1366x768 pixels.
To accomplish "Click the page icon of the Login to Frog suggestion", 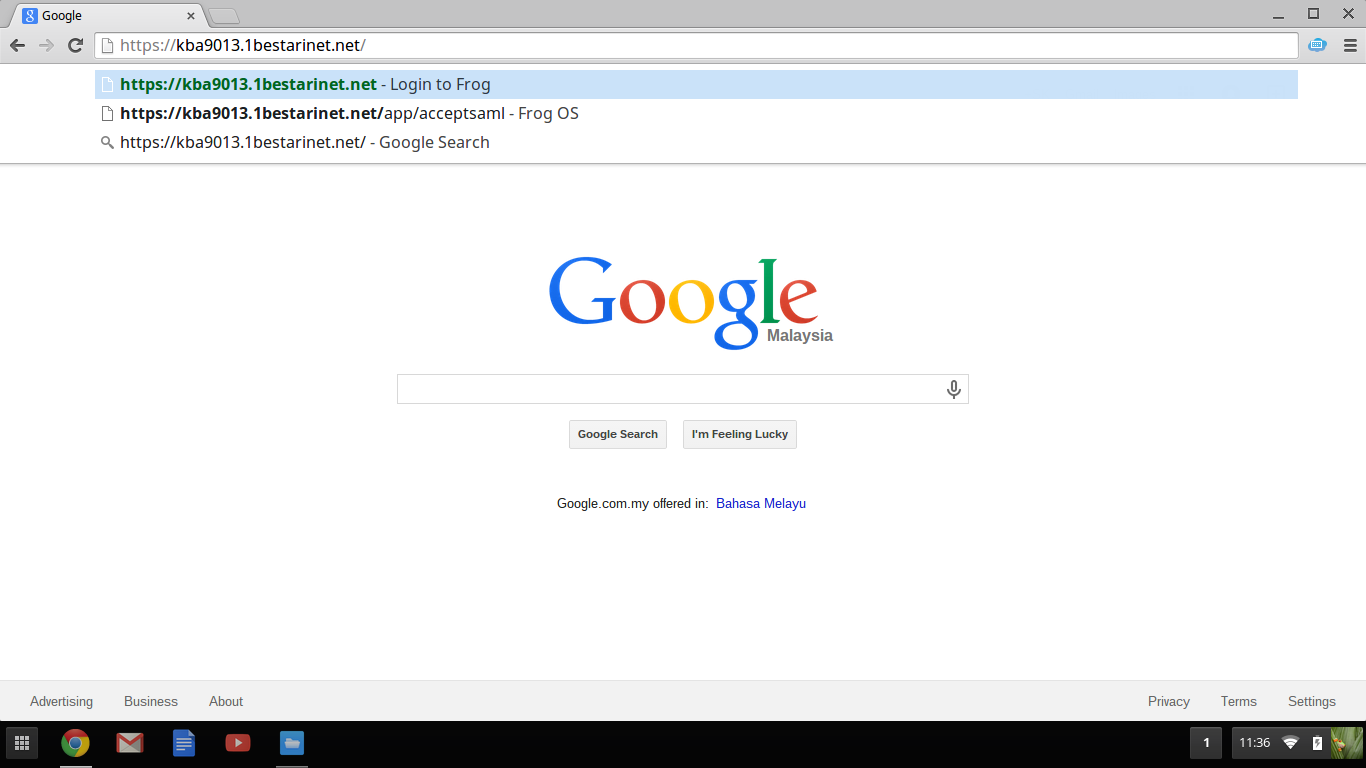I will click(107, 85).
